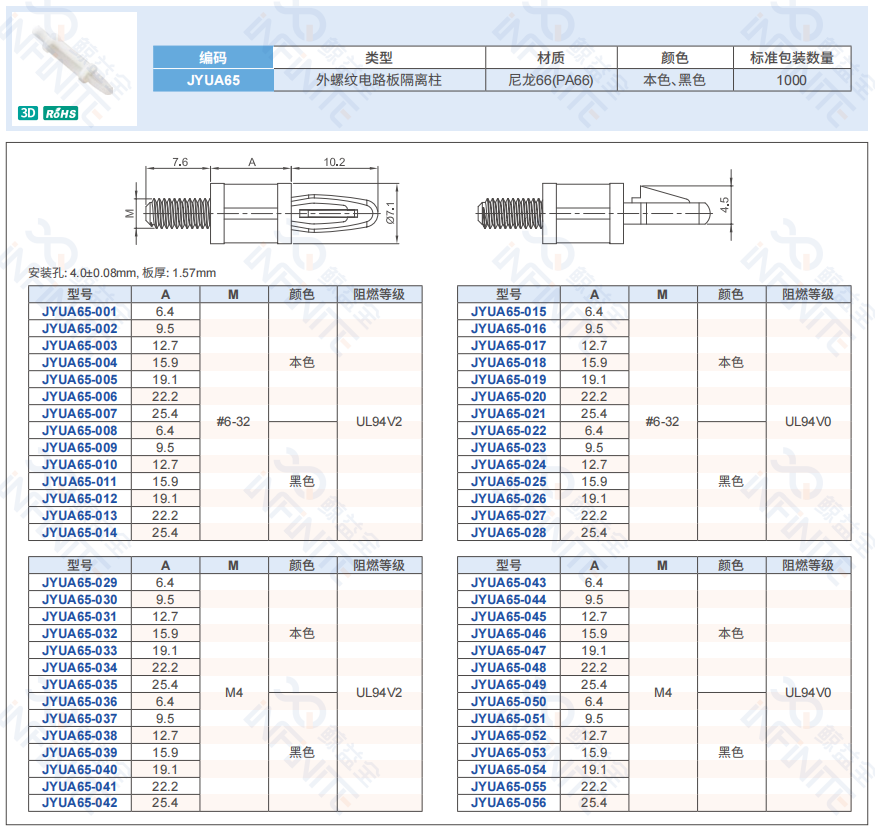Open model JYUA65-014 link
The width and height of the screenshot is (875, 829).
point(80,533)
